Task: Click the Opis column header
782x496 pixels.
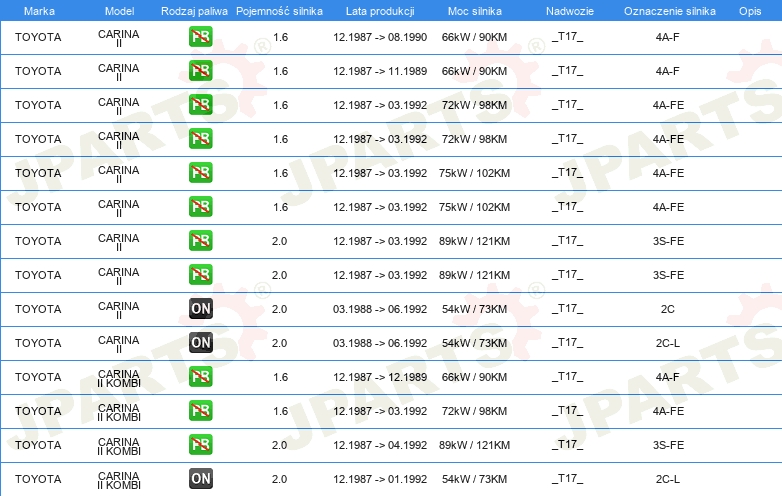Action: [749, 10]
